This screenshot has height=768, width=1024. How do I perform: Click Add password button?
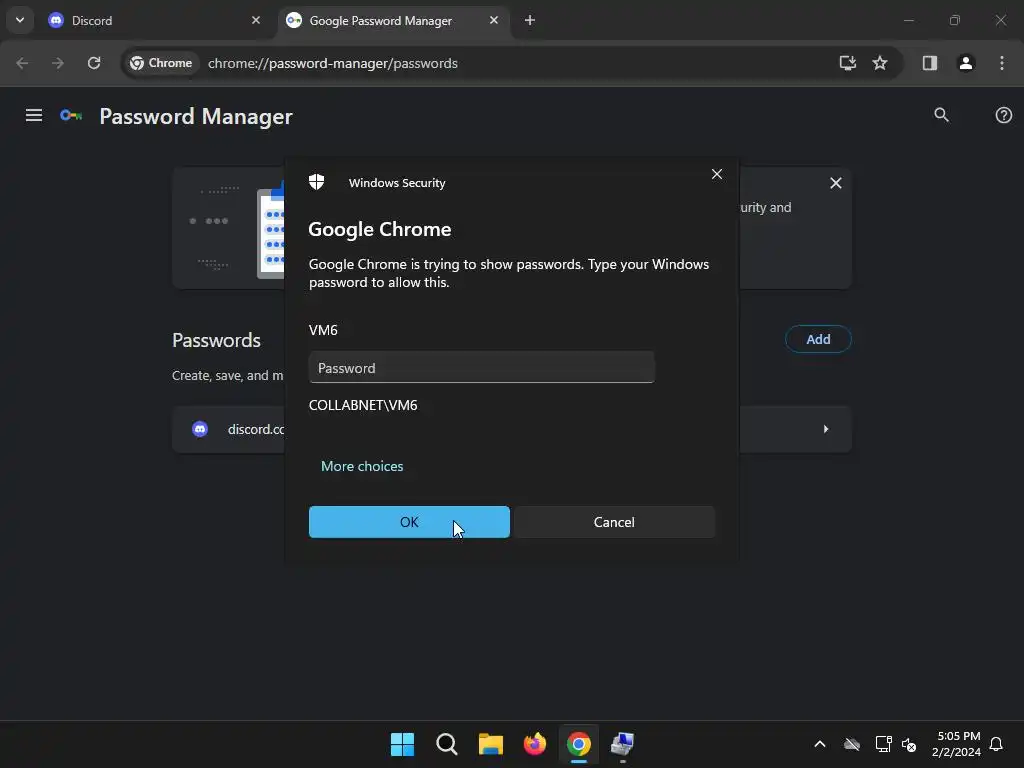818,339
